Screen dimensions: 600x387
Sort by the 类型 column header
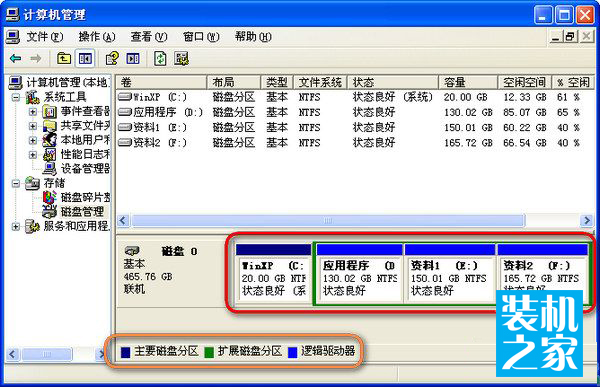[277, 82]
